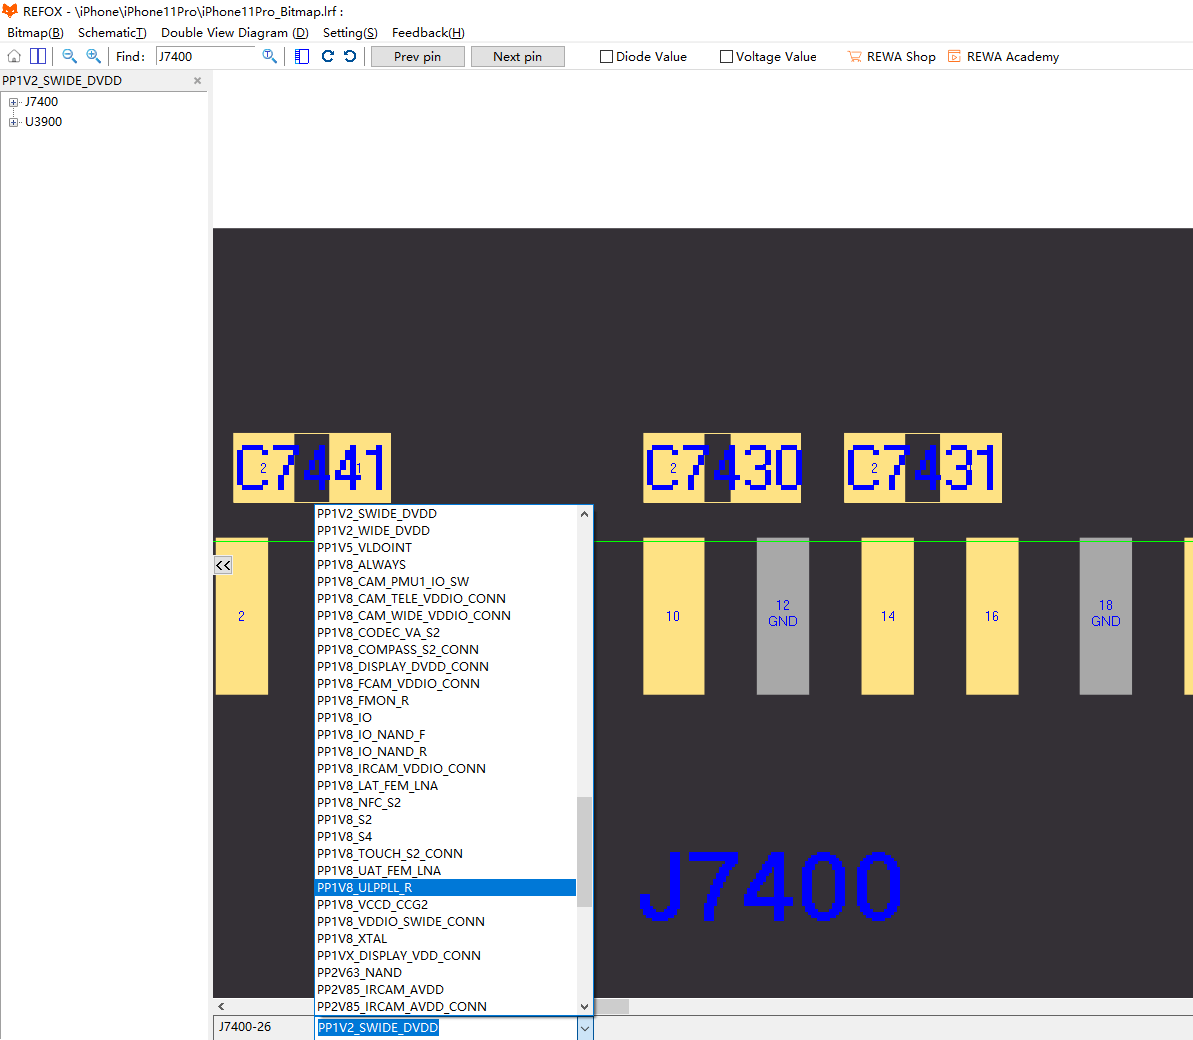Select PP2V85_IRCAM_AVDD_CONN entry
Viewport: 1193px width, 1040px height.
(445, 1007)
